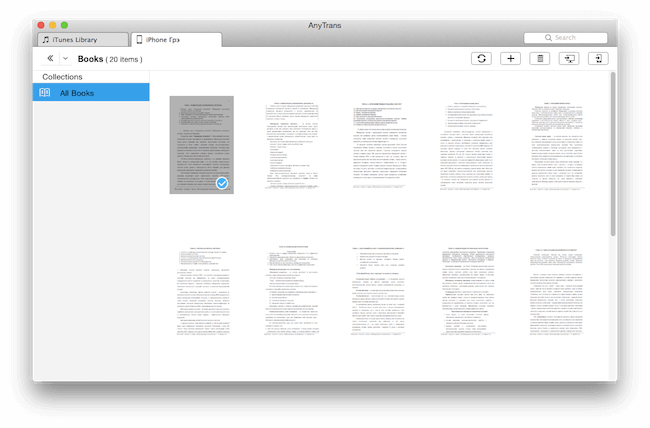Image resolution: width=650 pixels, height=428 pixels.
Task: Select first book in second row
Action: (203, 291)
